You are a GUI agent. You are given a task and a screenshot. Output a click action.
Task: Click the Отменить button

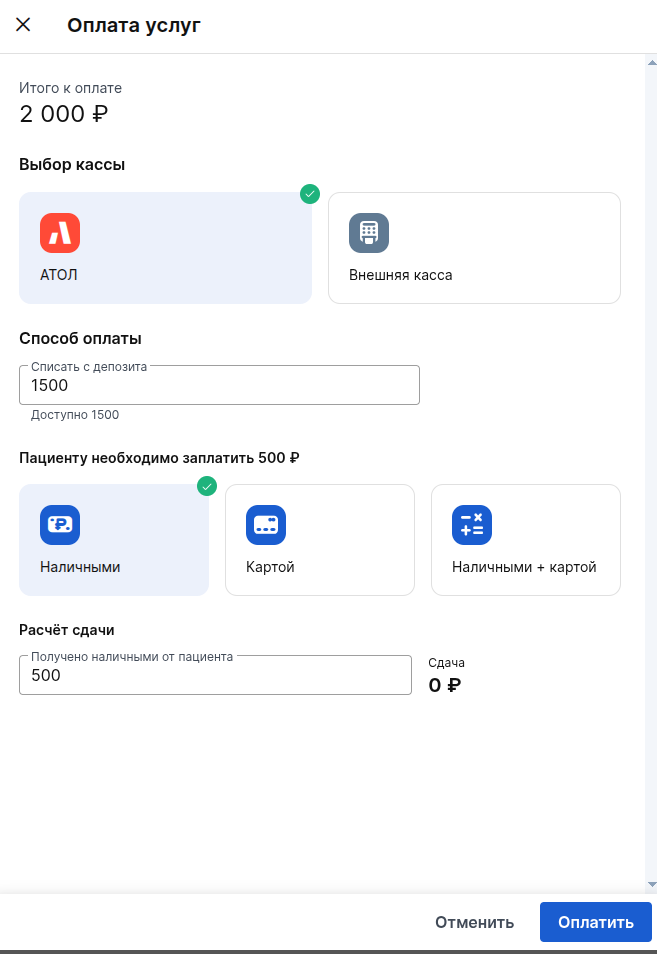click(474, 922)
